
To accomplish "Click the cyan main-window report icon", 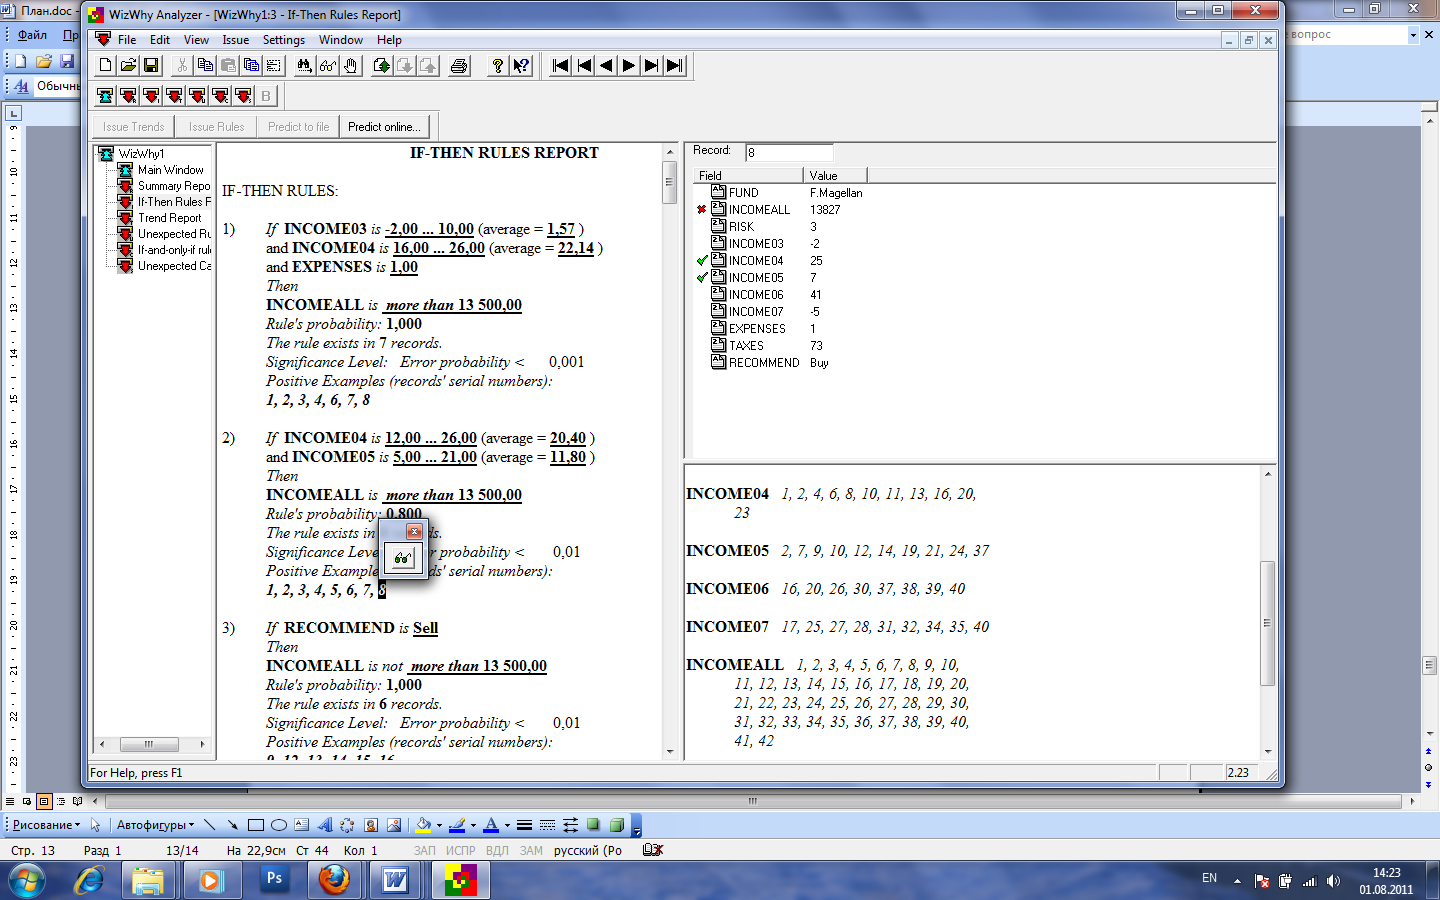I will (x=105, y=96).
